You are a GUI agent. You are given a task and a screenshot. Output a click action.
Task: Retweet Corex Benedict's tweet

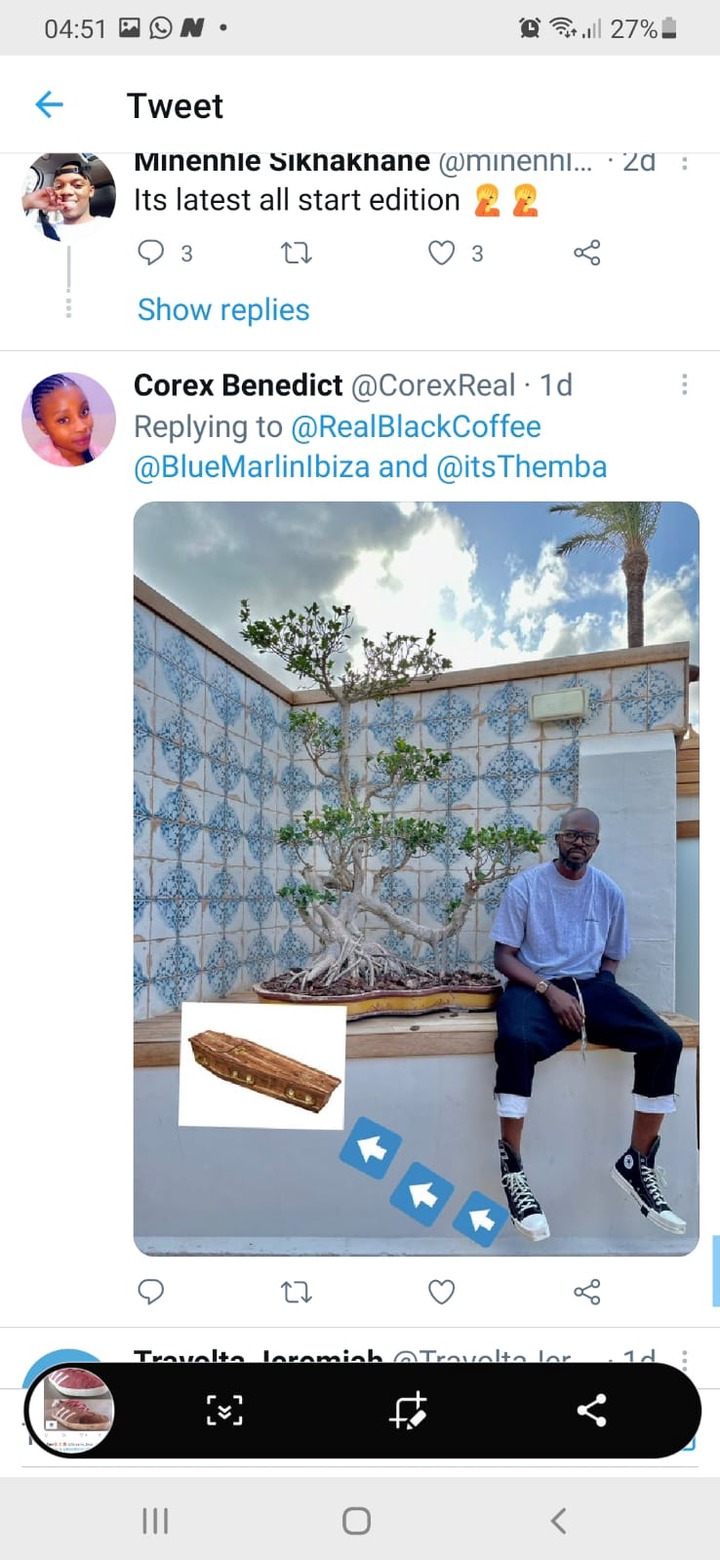[297, 1292]
